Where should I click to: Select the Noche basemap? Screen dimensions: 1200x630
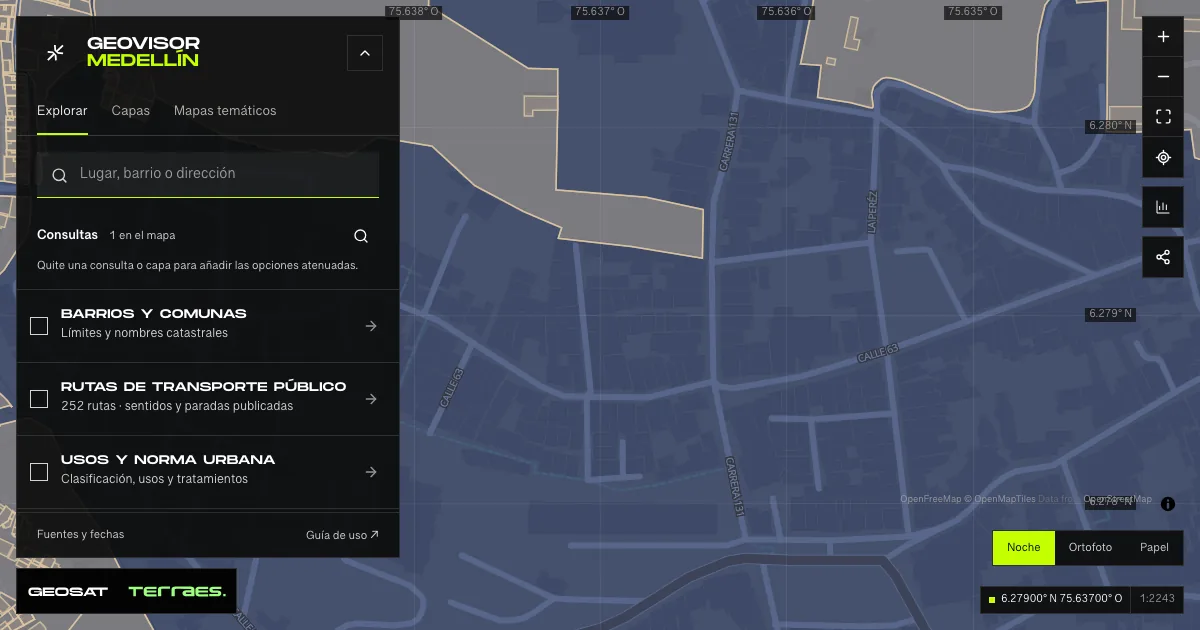tap(1024, 548)
